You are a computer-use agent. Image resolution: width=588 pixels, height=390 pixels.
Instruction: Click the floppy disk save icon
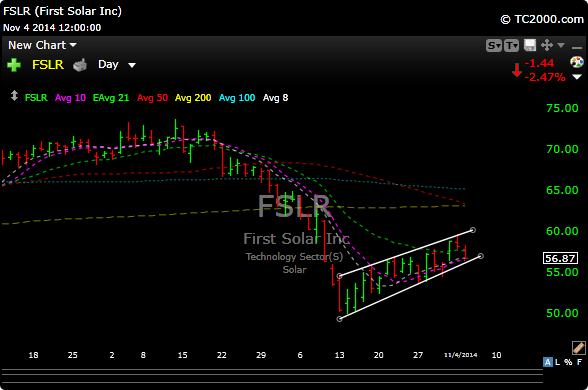pos(530,45)
